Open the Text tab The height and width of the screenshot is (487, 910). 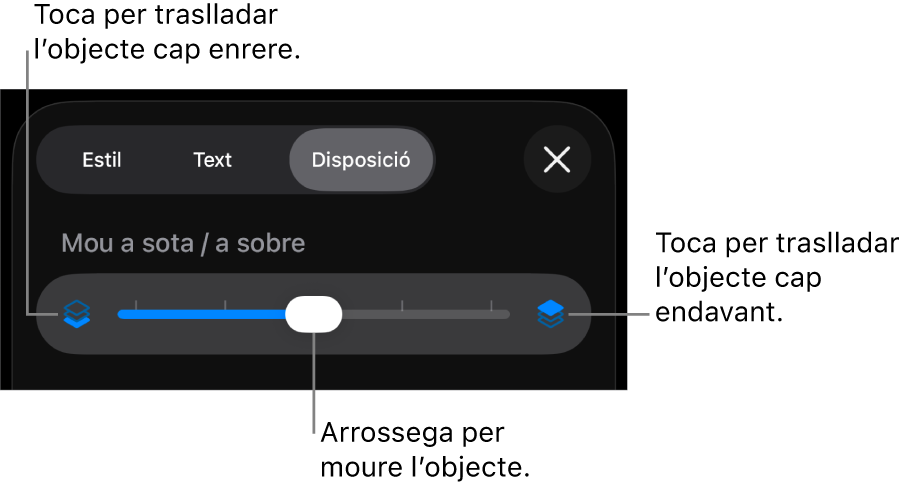pyautogui.click(x=212, y=160)
